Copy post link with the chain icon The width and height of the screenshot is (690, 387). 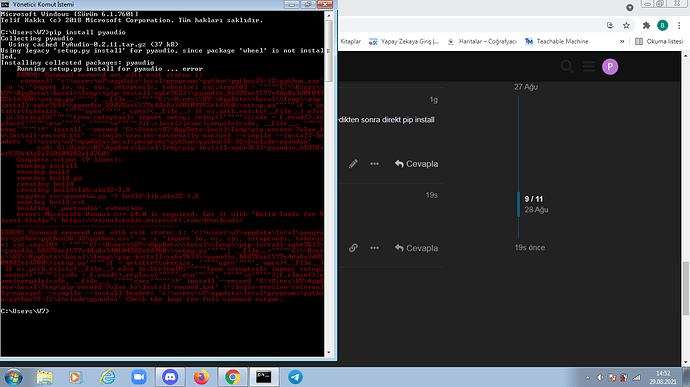[x=353, y=248]
